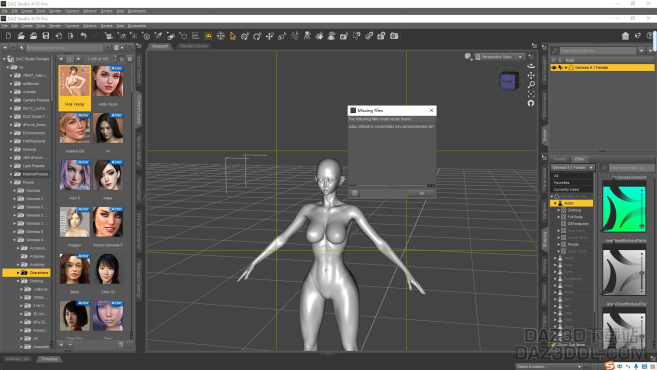Click the Genesis 8.1 Female scene item

click(603, 67)
